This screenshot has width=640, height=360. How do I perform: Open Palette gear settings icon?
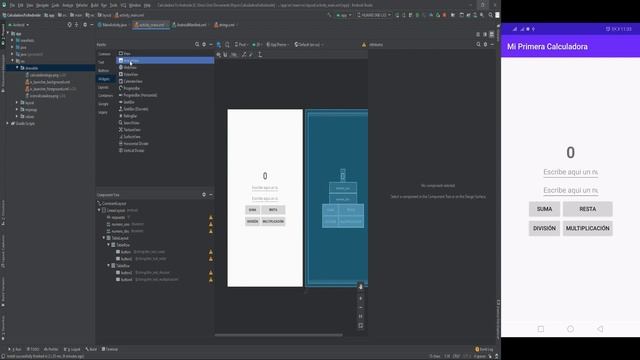pyautogui.click(x=204, y=44)
